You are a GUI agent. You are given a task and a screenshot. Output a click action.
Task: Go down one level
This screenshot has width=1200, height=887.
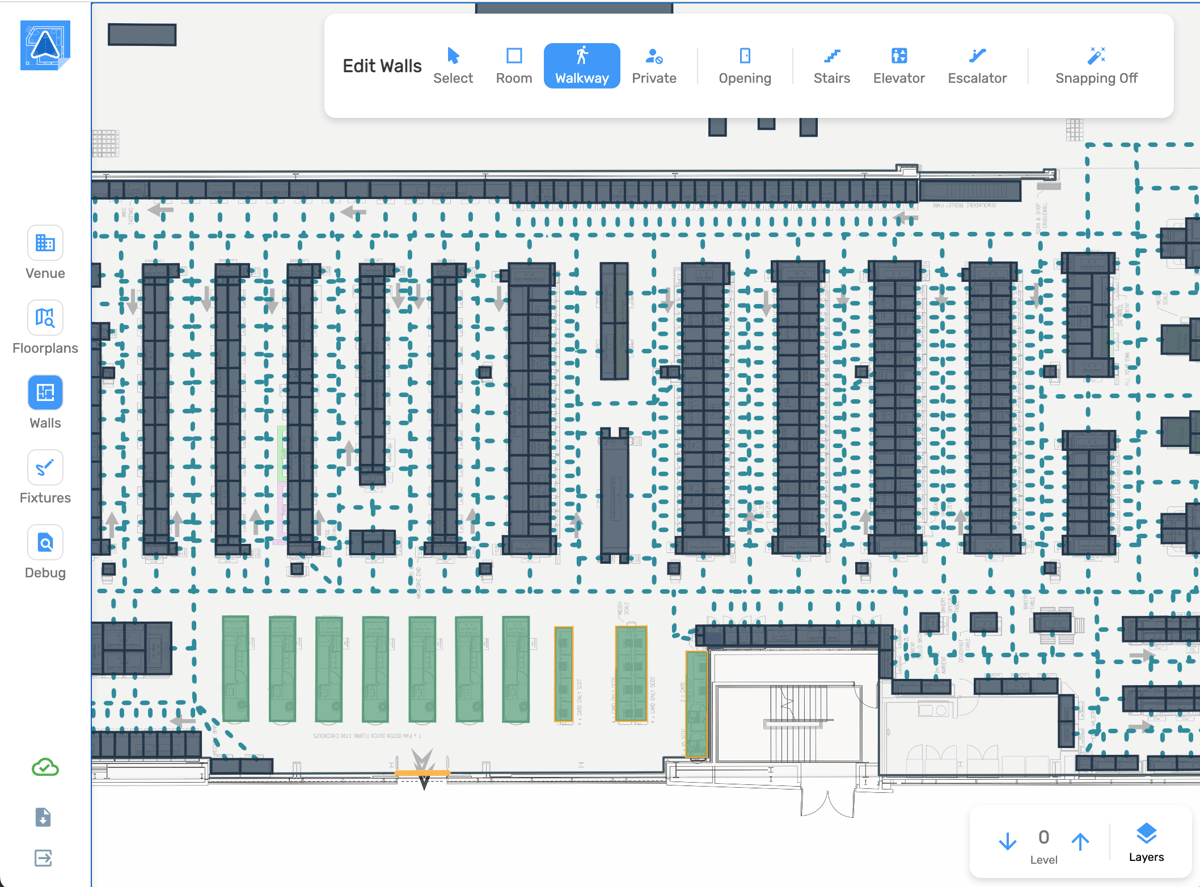pyautogui.click(x=1008, y=842)
